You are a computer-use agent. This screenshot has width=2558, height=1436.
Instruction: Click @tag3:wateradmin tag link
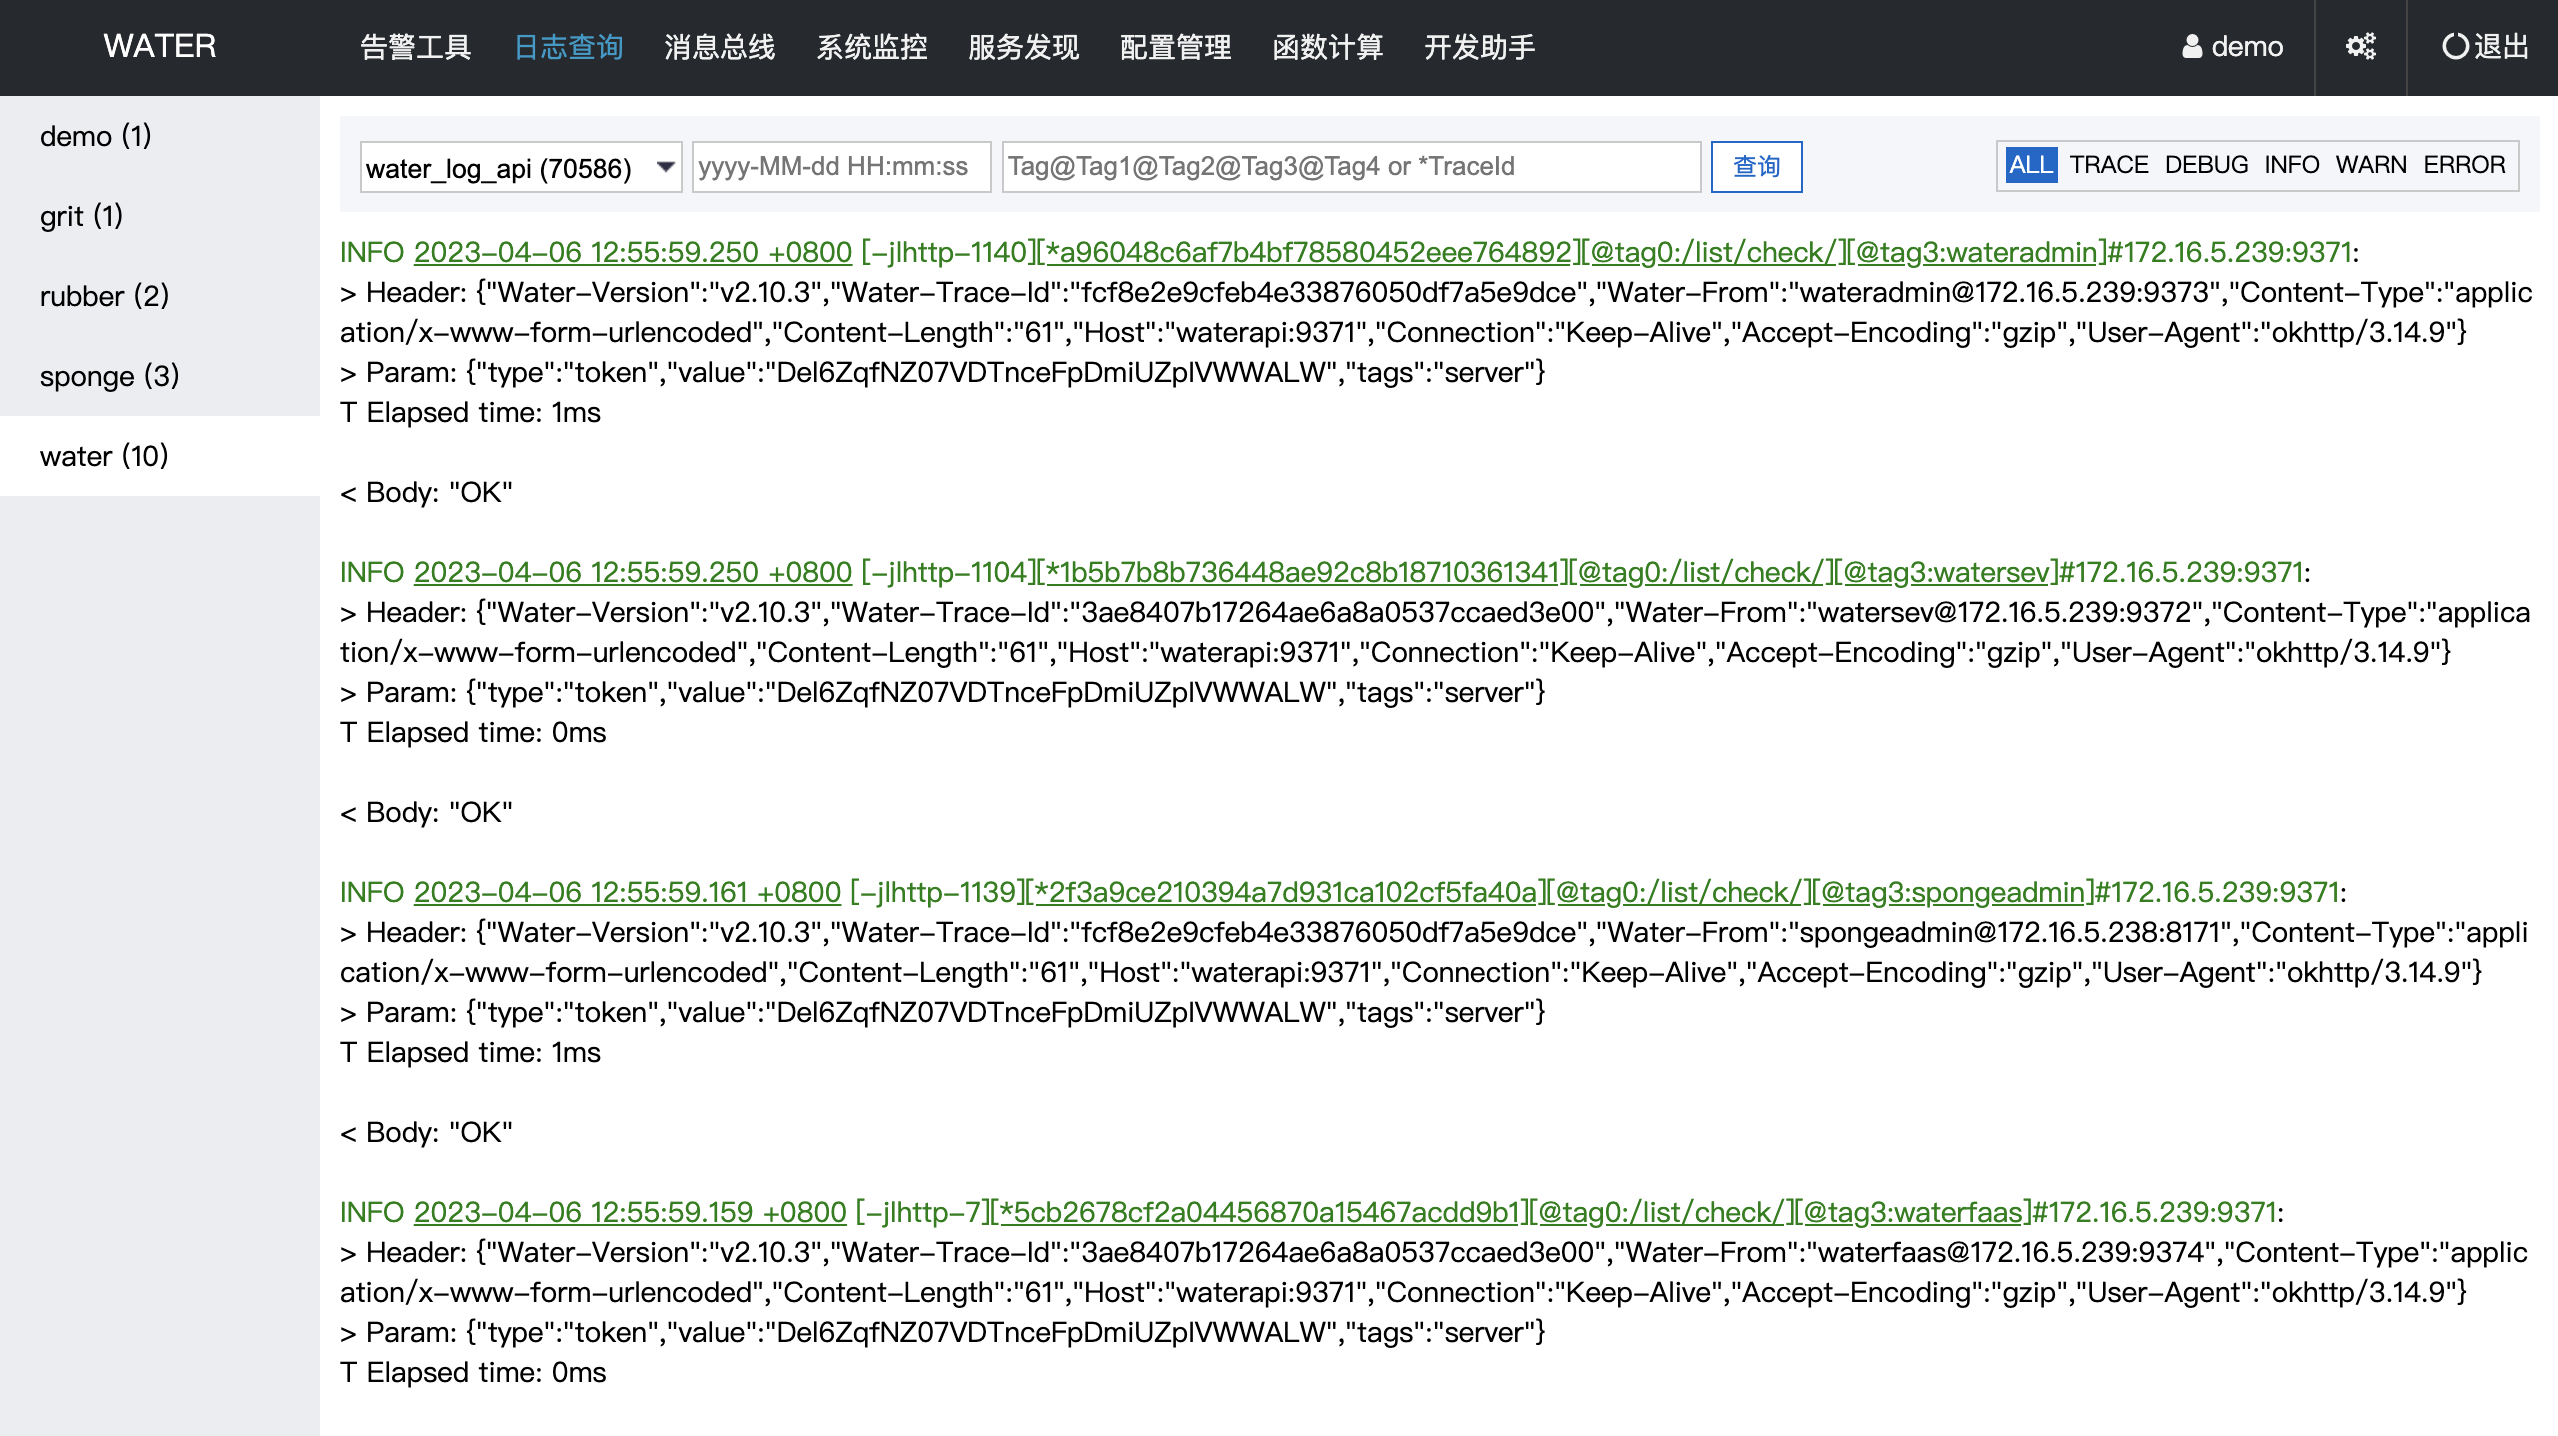(1977, 252)
